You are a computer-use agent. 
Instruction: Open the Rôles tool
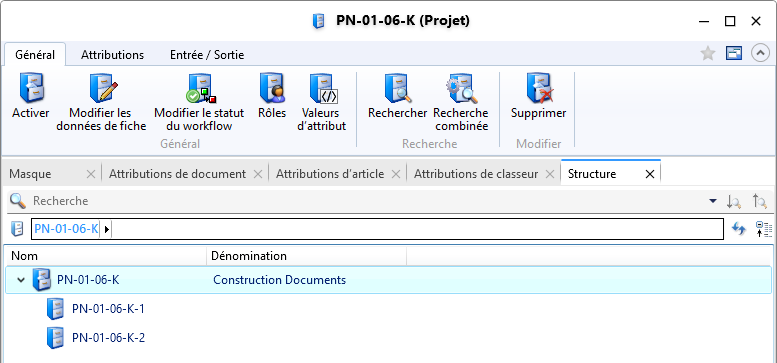(x=272, y=97)
